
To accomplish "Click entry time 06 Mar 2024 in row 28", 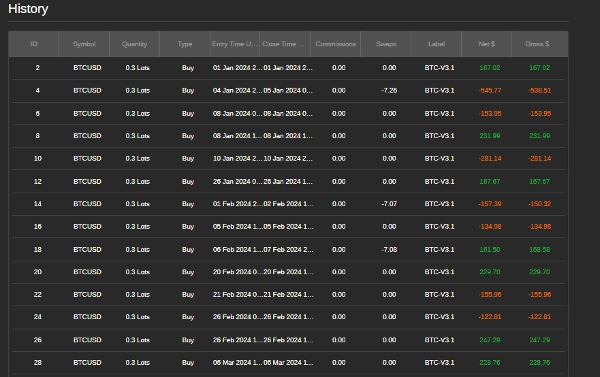I will tap(238, 362).
